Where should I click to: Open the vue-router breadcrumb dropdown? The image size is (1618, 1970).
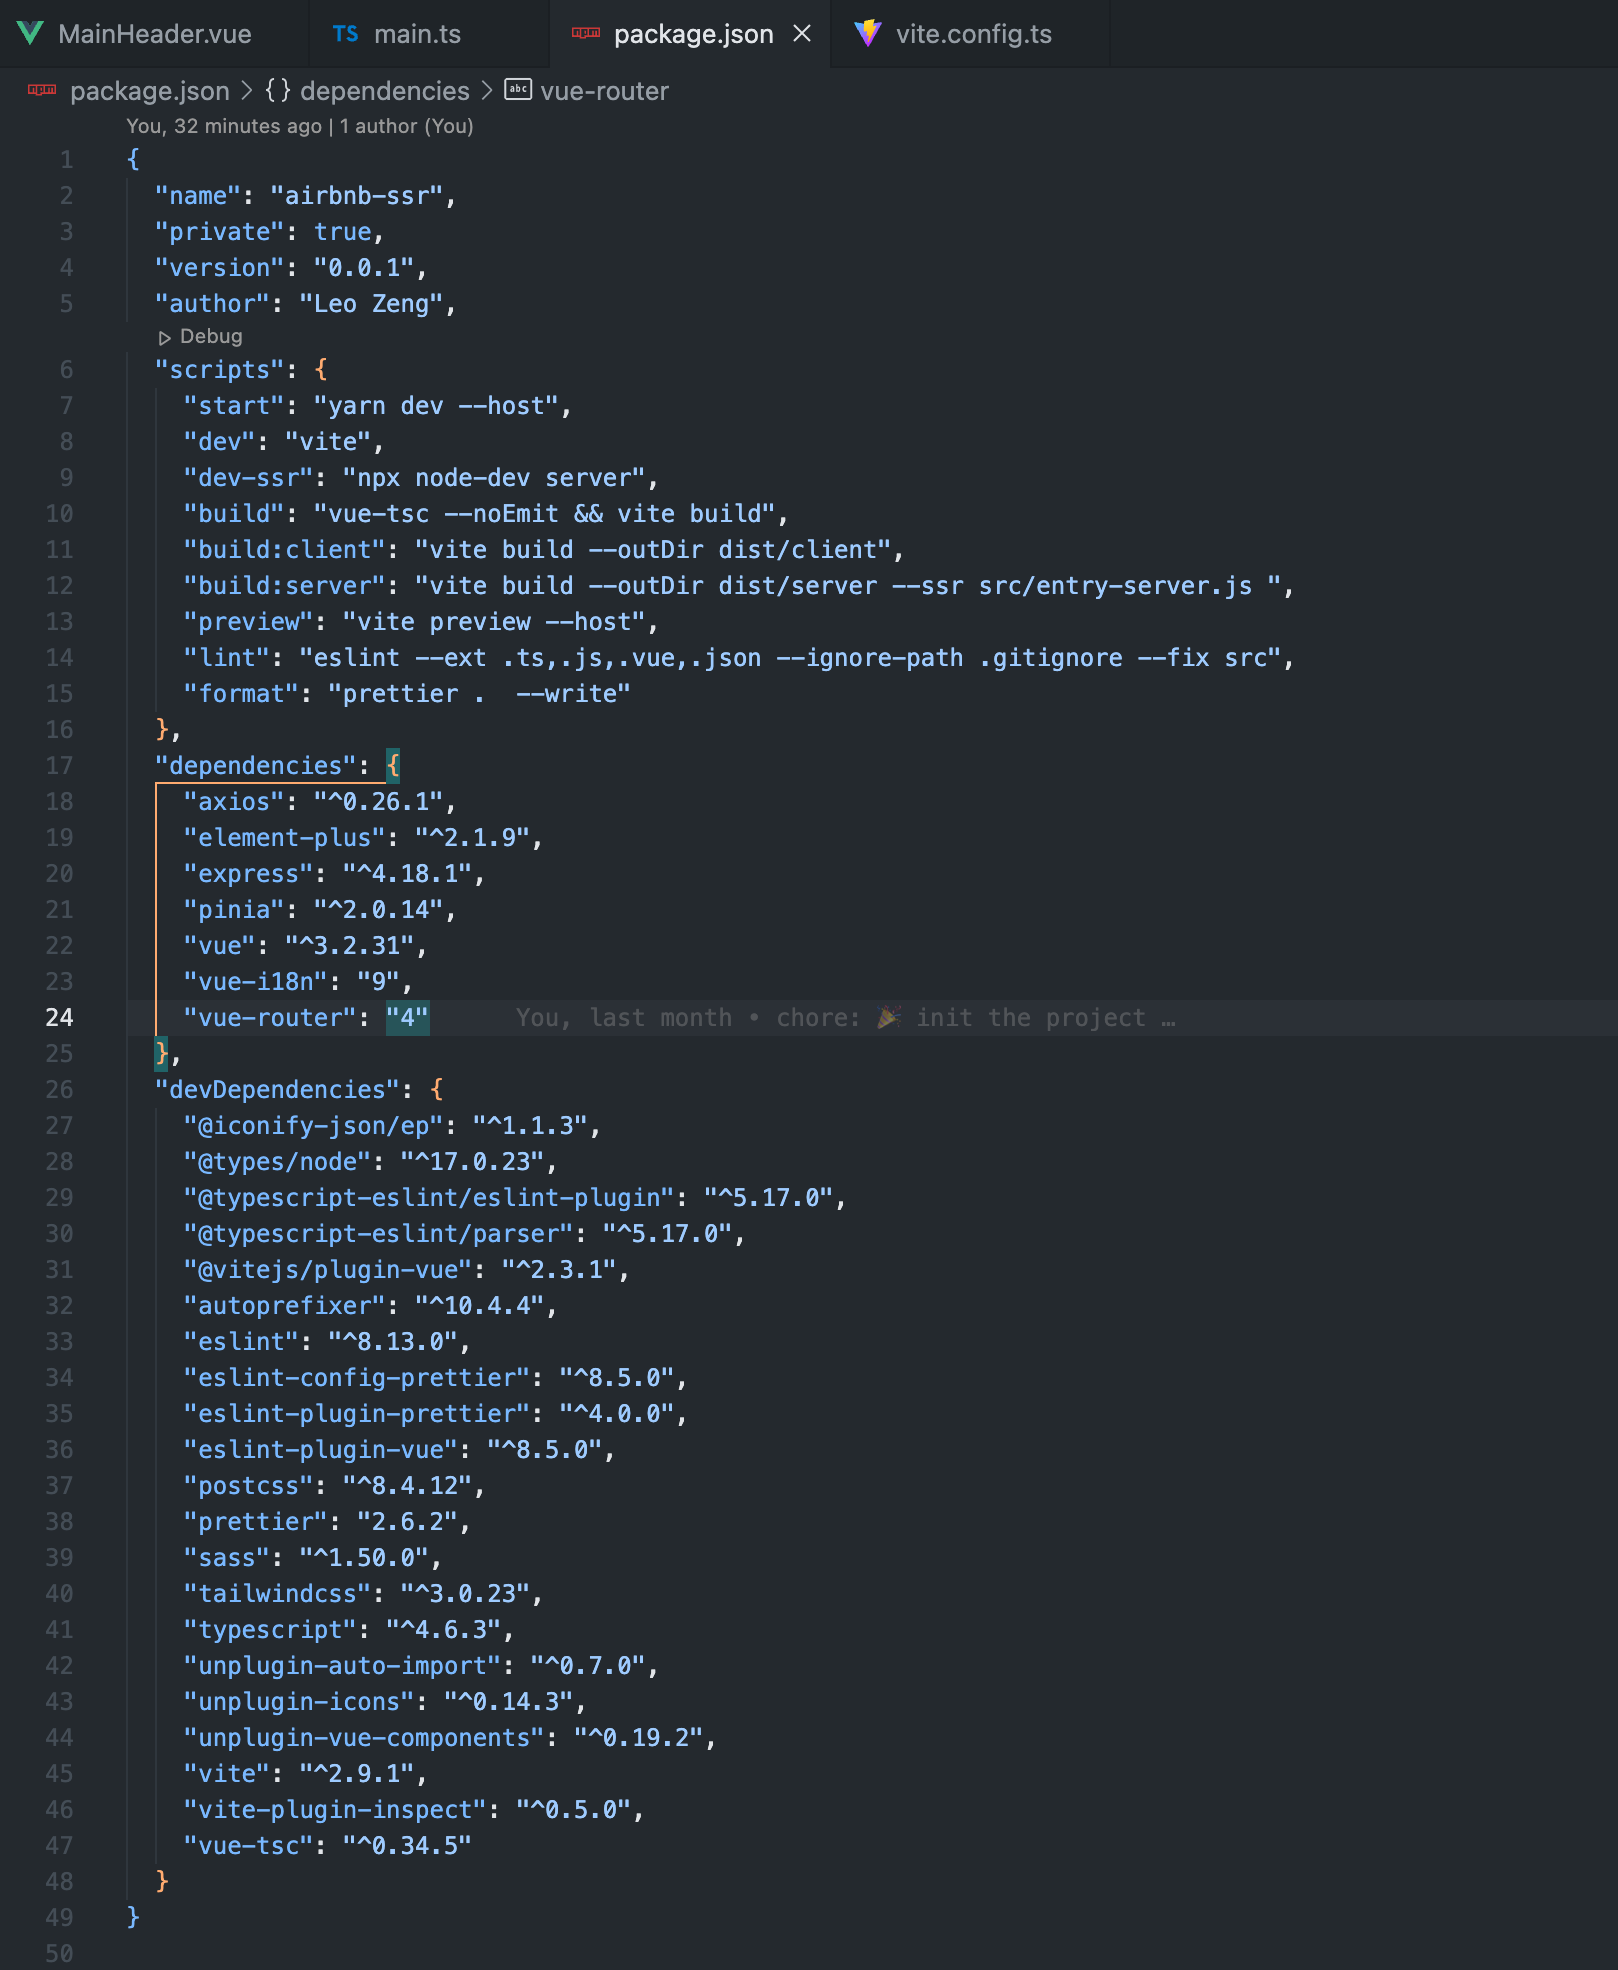(604, 91)
